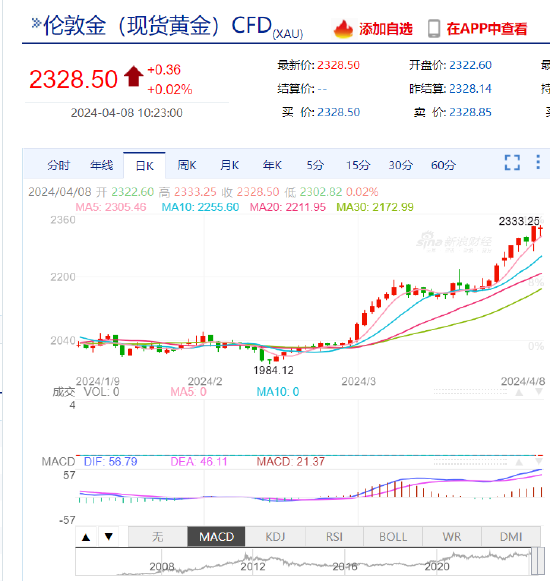The height and width of the screenshot is (581, 550).
Task: Click the 2333.25 high price label on chart
Action: [519, 221]
